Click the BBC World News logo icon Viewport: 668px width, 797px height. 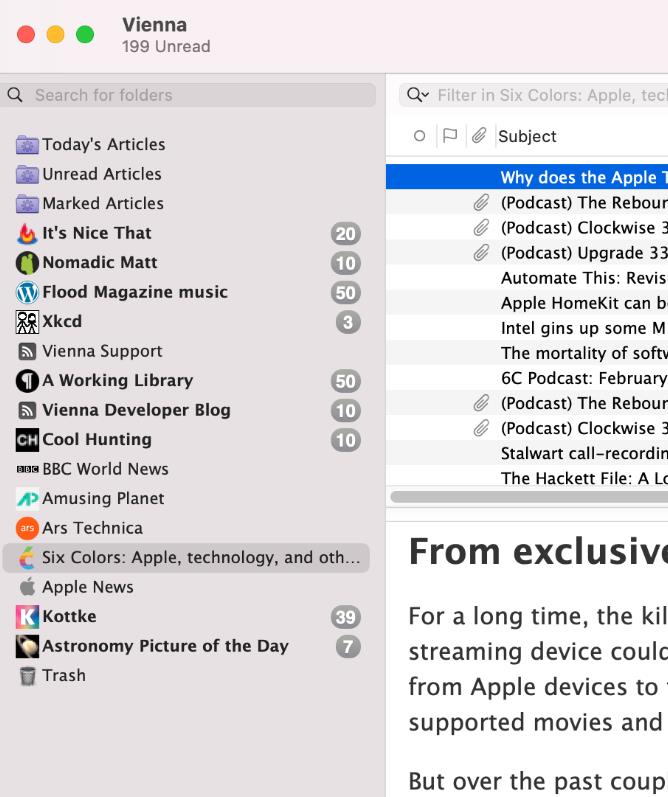pyautogui.click(x=27, y=469)
